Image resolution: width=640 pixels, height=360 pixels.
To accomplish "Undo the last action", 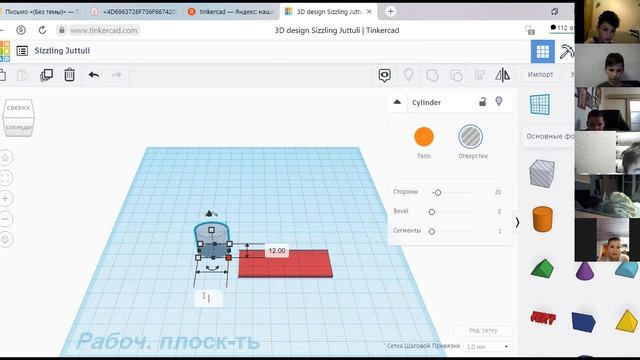I will pyautogui.click(x=94, y=75).
